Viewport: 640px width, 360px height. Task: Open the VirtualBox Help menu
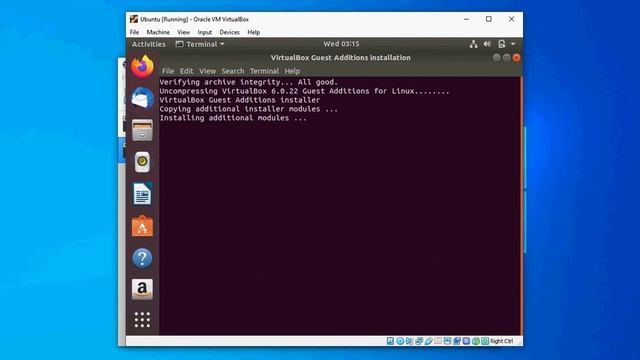coord(253,32)
